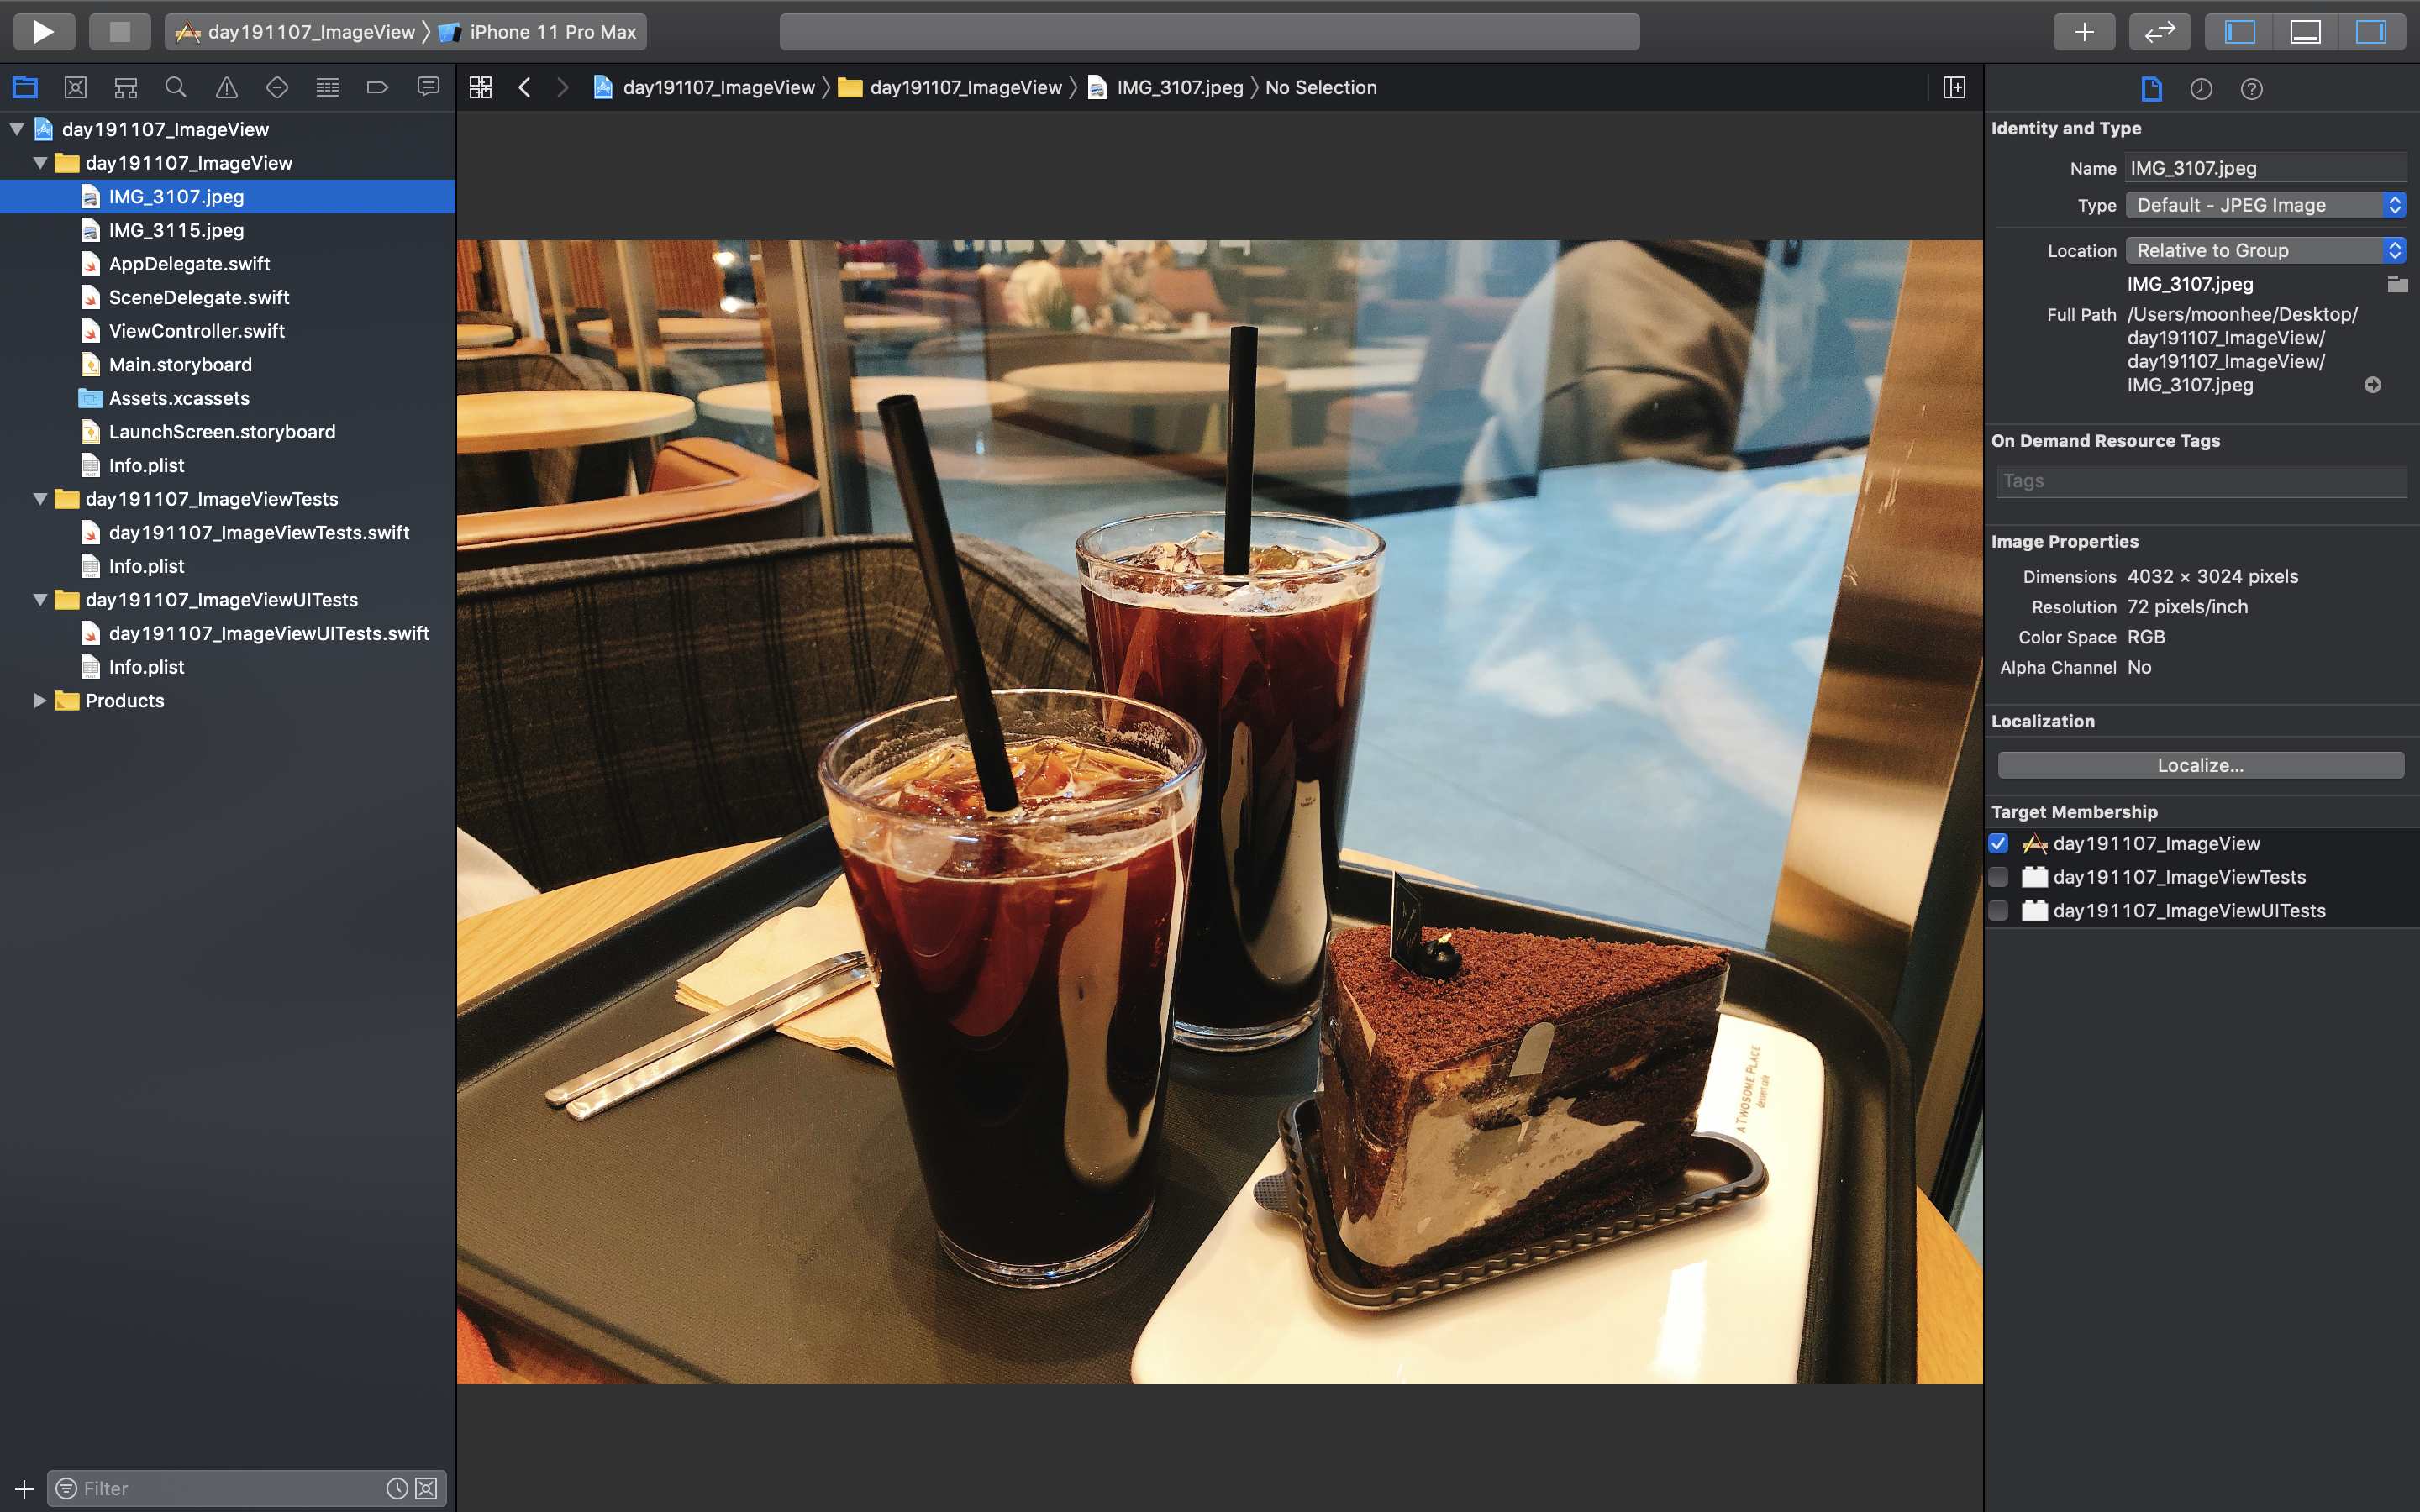
Task: Open the Location Relative to Group dropdown
Action: (x=2265, y=250)
